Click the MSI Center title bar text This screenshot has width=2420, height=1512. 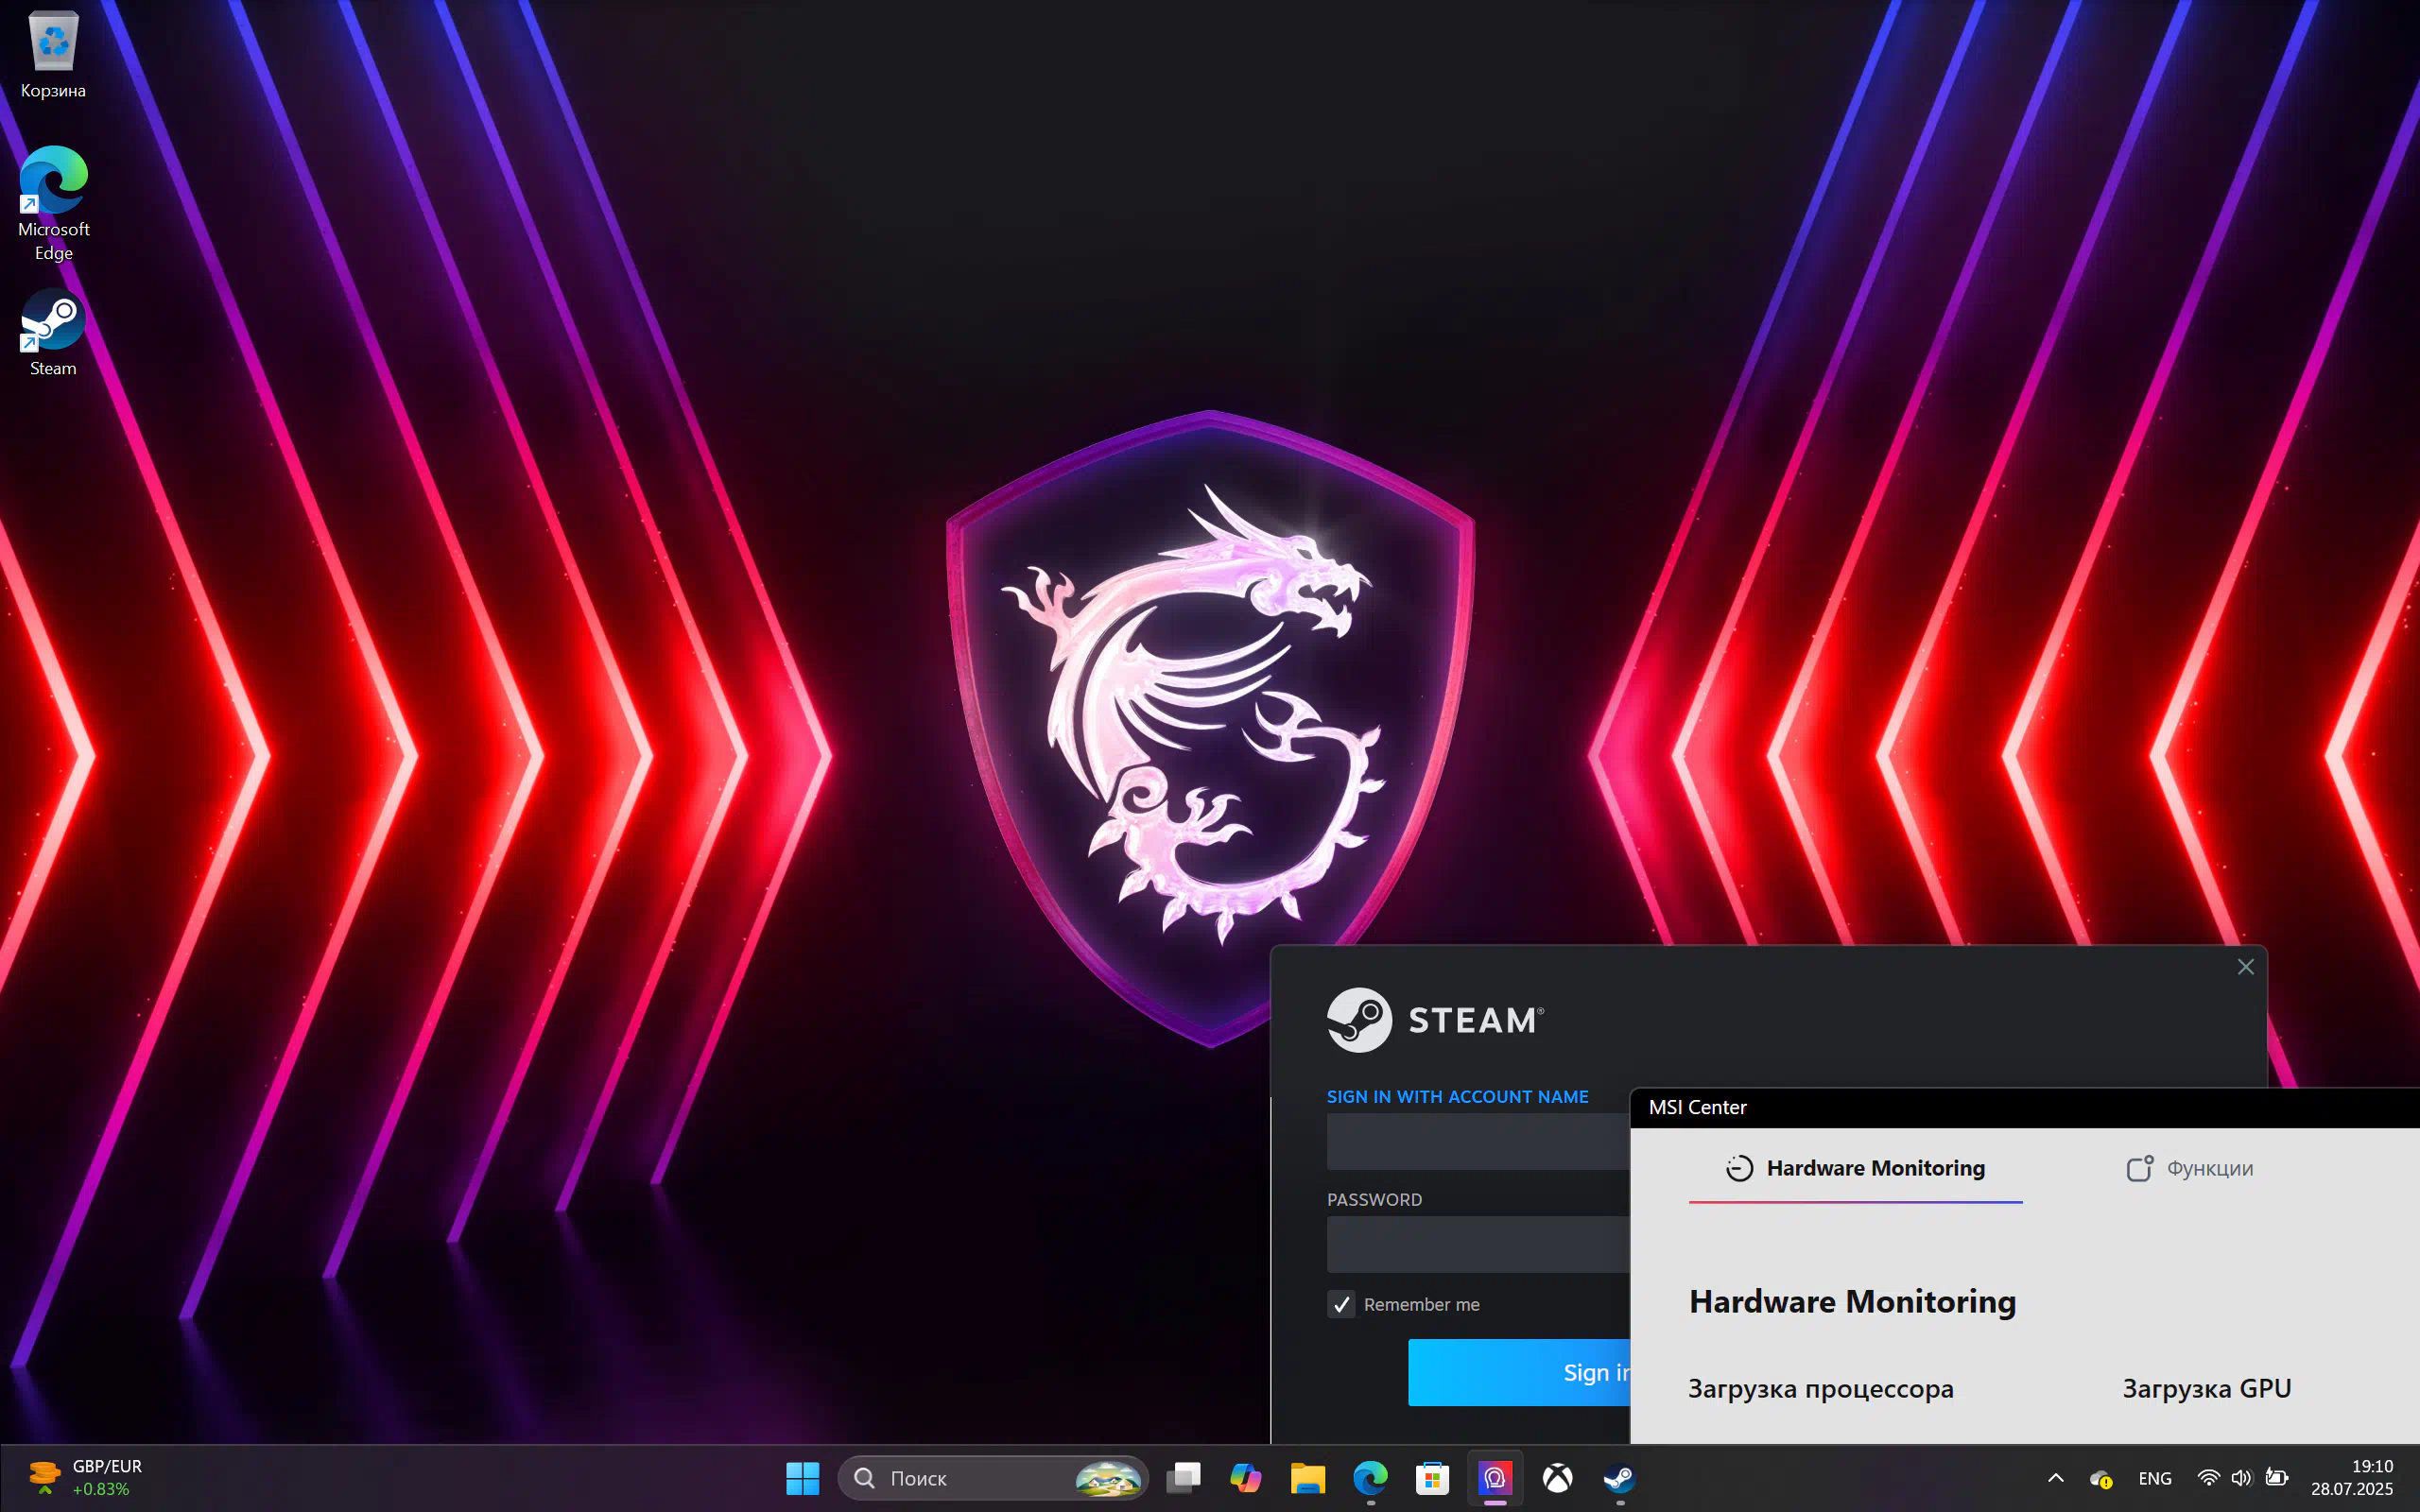tap(1697, 1107)
